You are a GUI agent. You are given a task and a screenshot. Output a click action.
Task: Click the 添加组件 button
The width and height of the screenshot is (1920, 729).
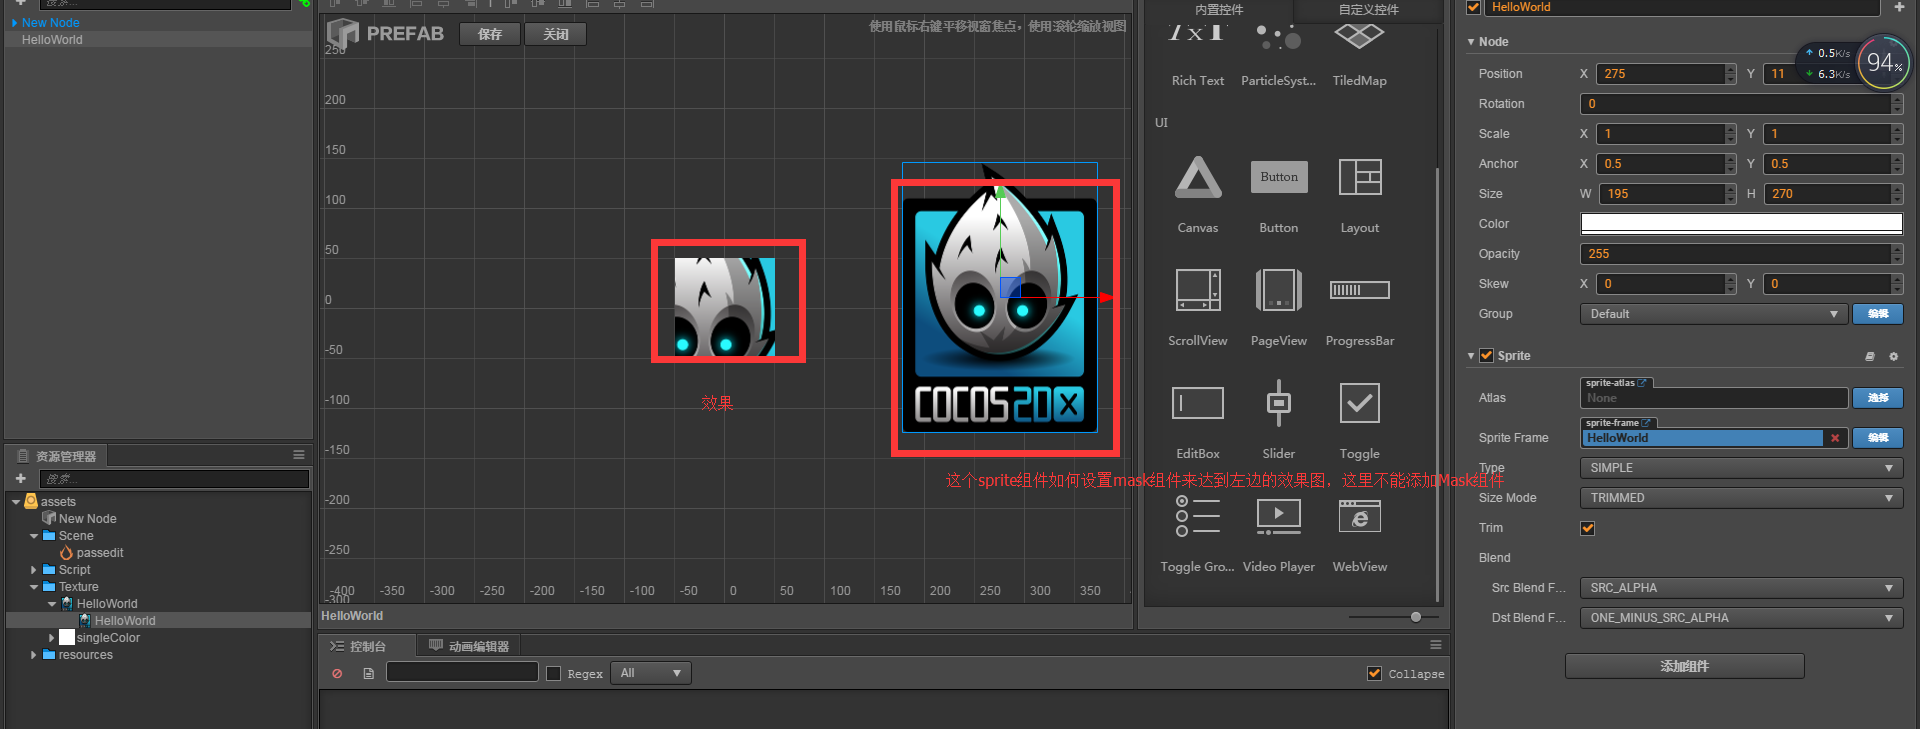click(1685, 666)
